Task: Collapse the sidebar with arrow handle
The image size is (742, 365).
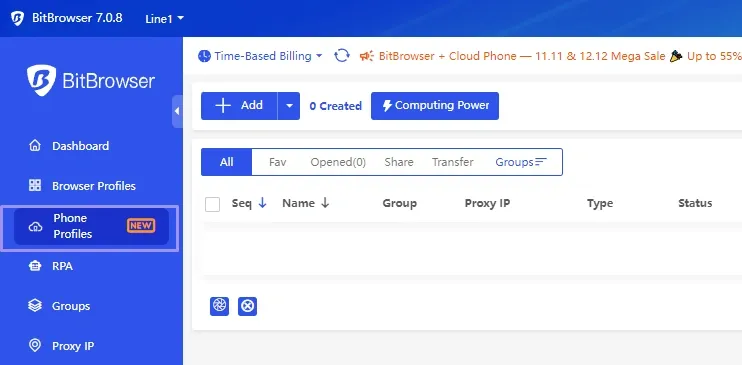Action: click(177, 111)
